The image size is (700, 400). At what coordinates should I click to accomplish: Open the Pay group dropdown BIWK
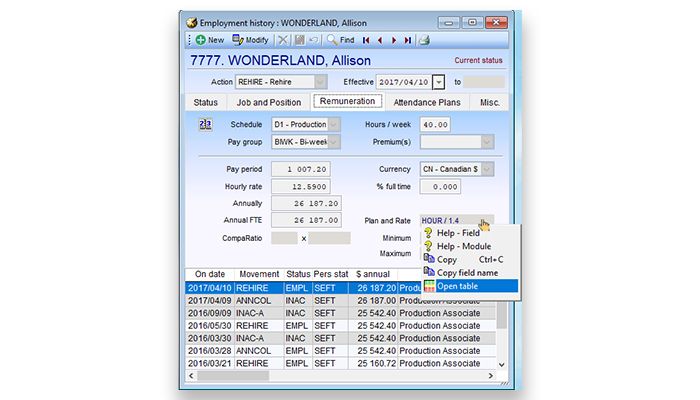[x=333, y=142]
